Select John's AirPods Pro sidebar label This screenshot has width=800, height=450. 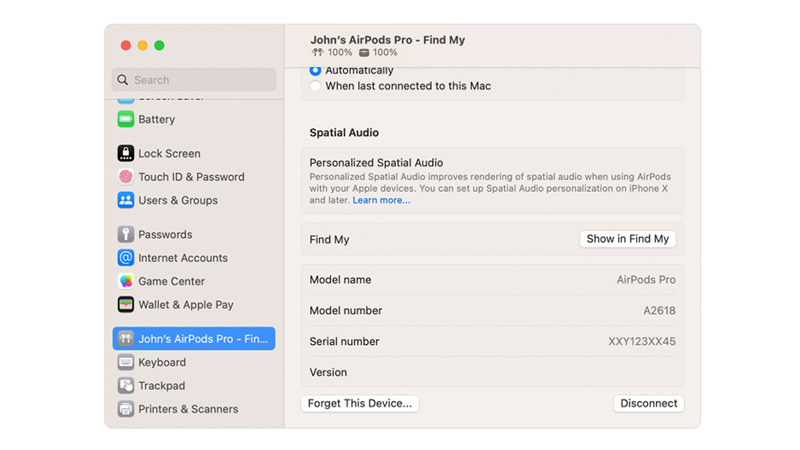point(203,339)
